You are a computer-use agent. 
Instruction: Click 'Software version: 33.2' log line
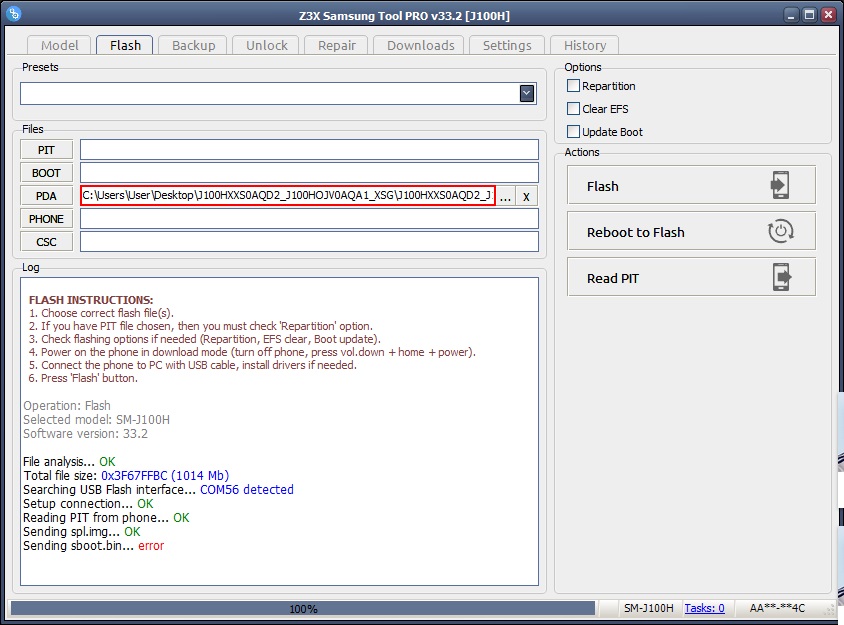[85, 434]
